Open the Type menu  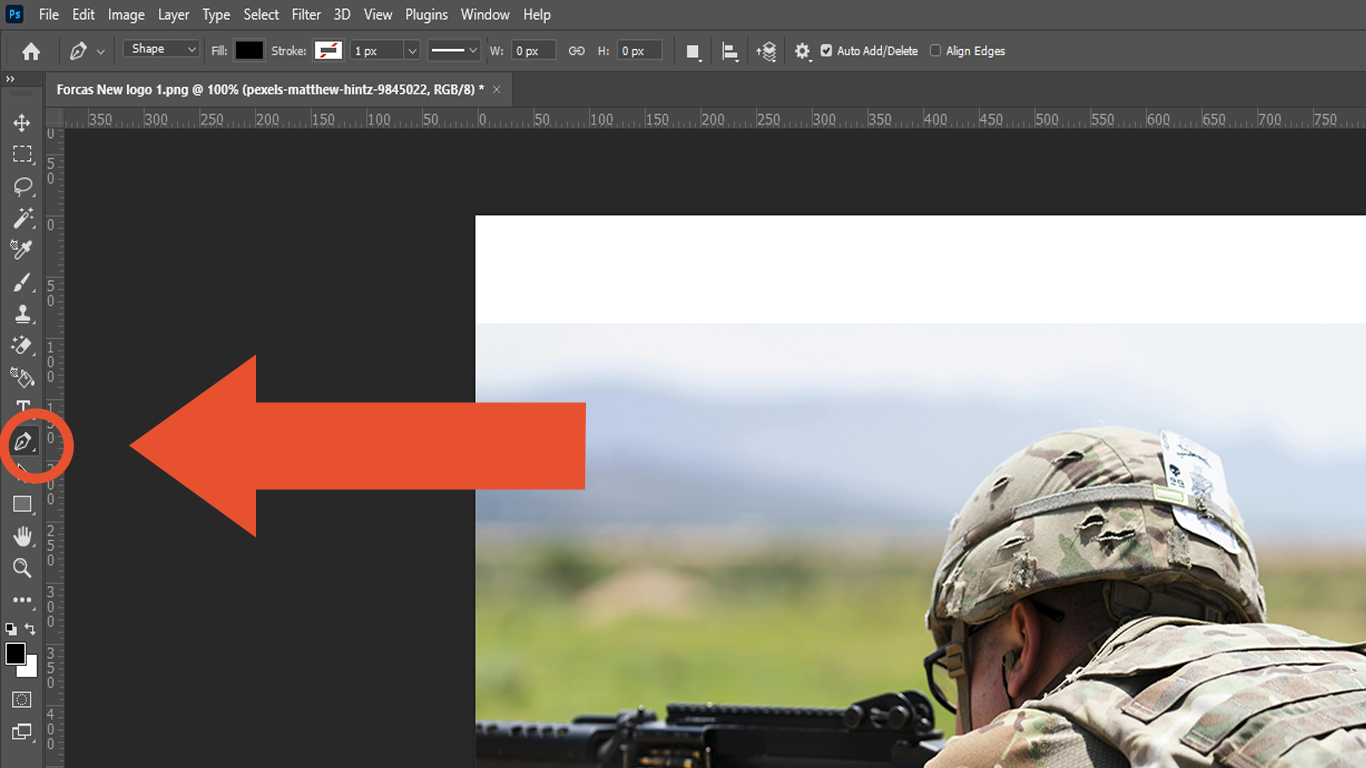[x=216, y=15]
